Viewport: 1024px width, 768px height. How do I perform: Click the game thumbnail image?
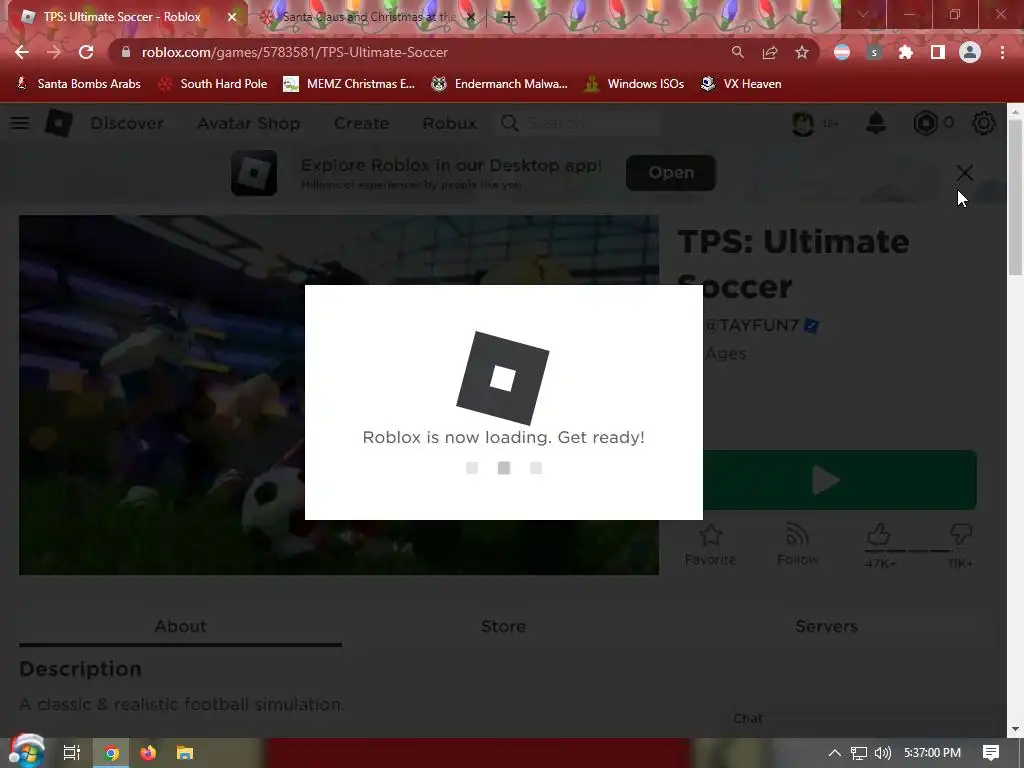[x=339, y=395]
